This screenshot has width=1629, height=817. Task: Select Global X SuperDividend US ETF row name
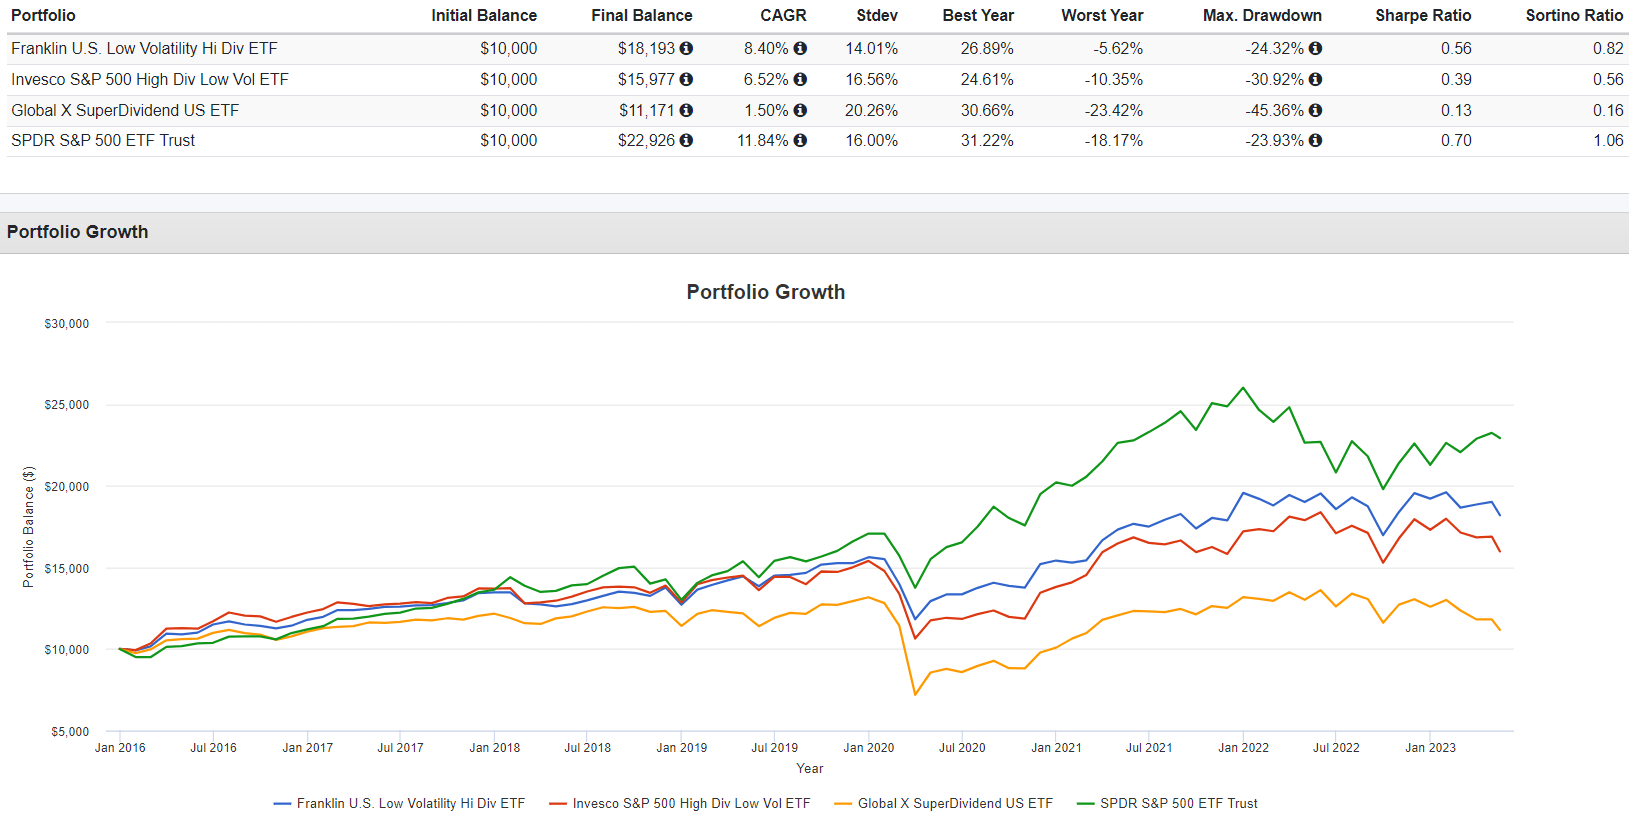pyautogui.click(x=125, y=110)
